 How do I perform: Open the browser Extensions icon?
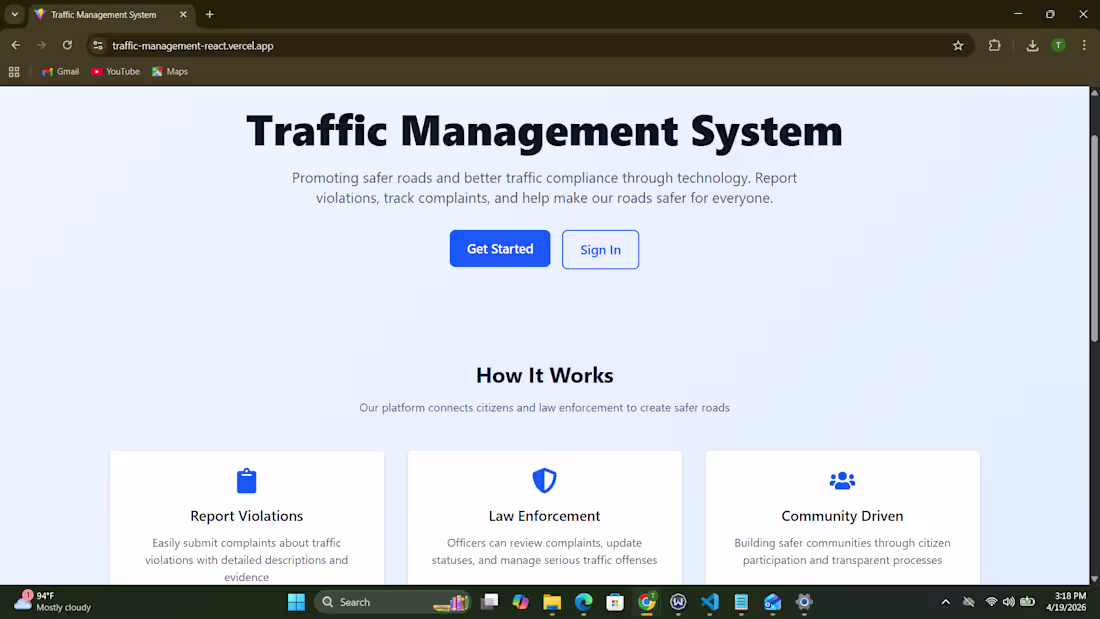994,45
